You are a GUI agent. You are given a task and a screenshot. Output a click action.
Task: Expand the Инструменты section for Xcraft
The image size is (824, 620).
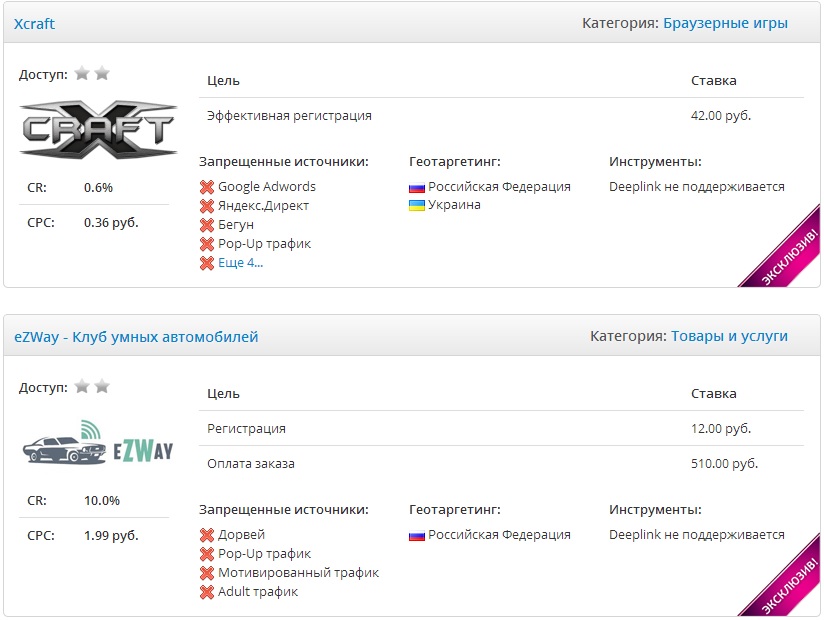pyautogui.click(x=651, y=161)
